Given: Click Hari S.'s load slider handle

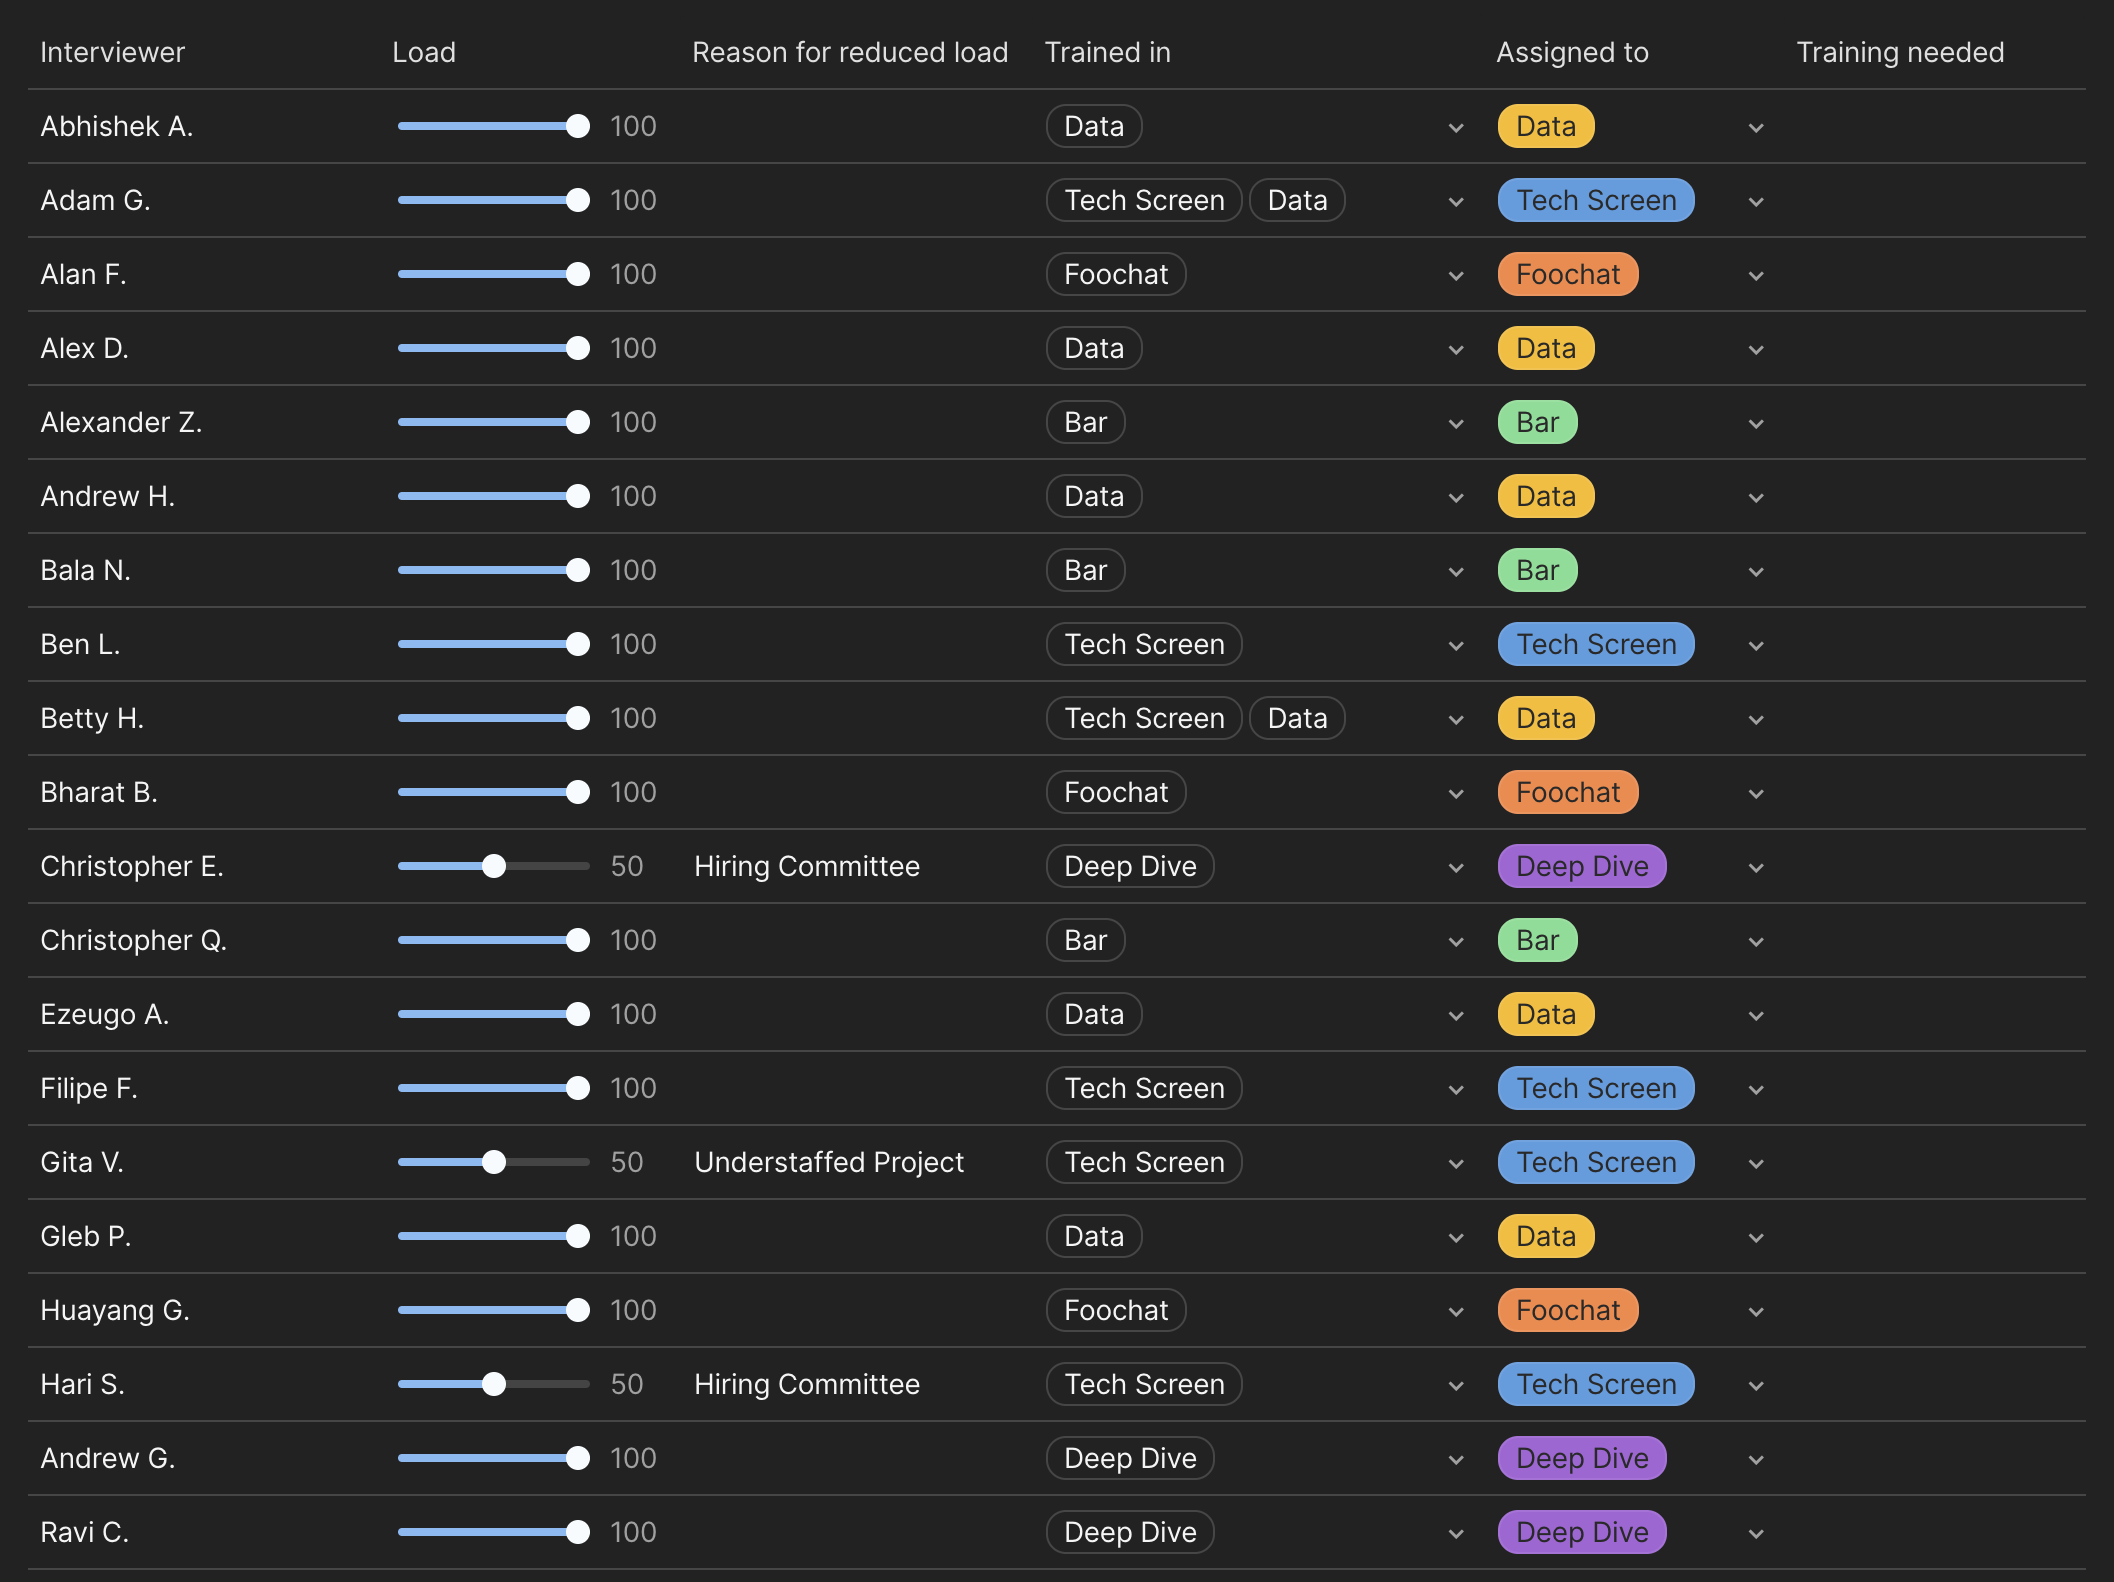Looking at the screenshot, I should coord(494,1384).
